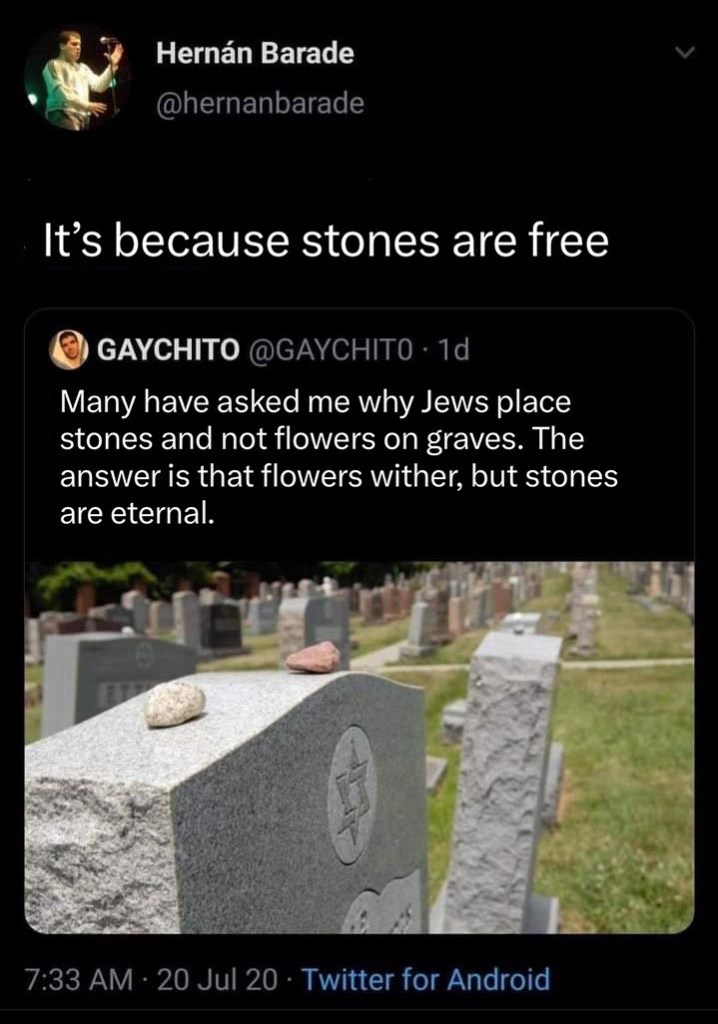The width and height of the screenshot is (718, 1024).
Task: Open the grey @GAYCHITO handle
Action: 329,351
